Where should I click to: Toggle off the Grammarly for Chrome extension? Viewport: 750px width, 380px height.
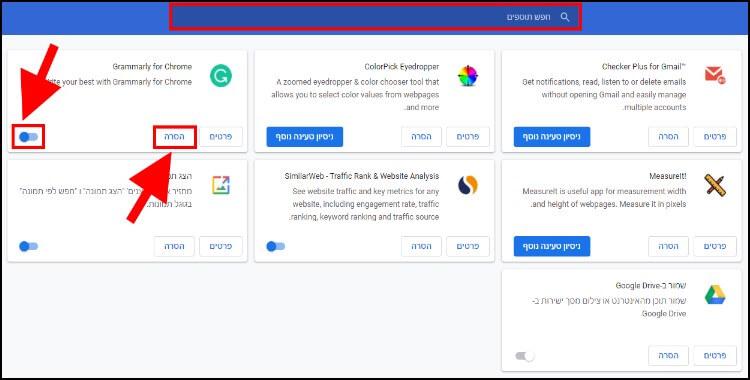(x=28, y=137)
